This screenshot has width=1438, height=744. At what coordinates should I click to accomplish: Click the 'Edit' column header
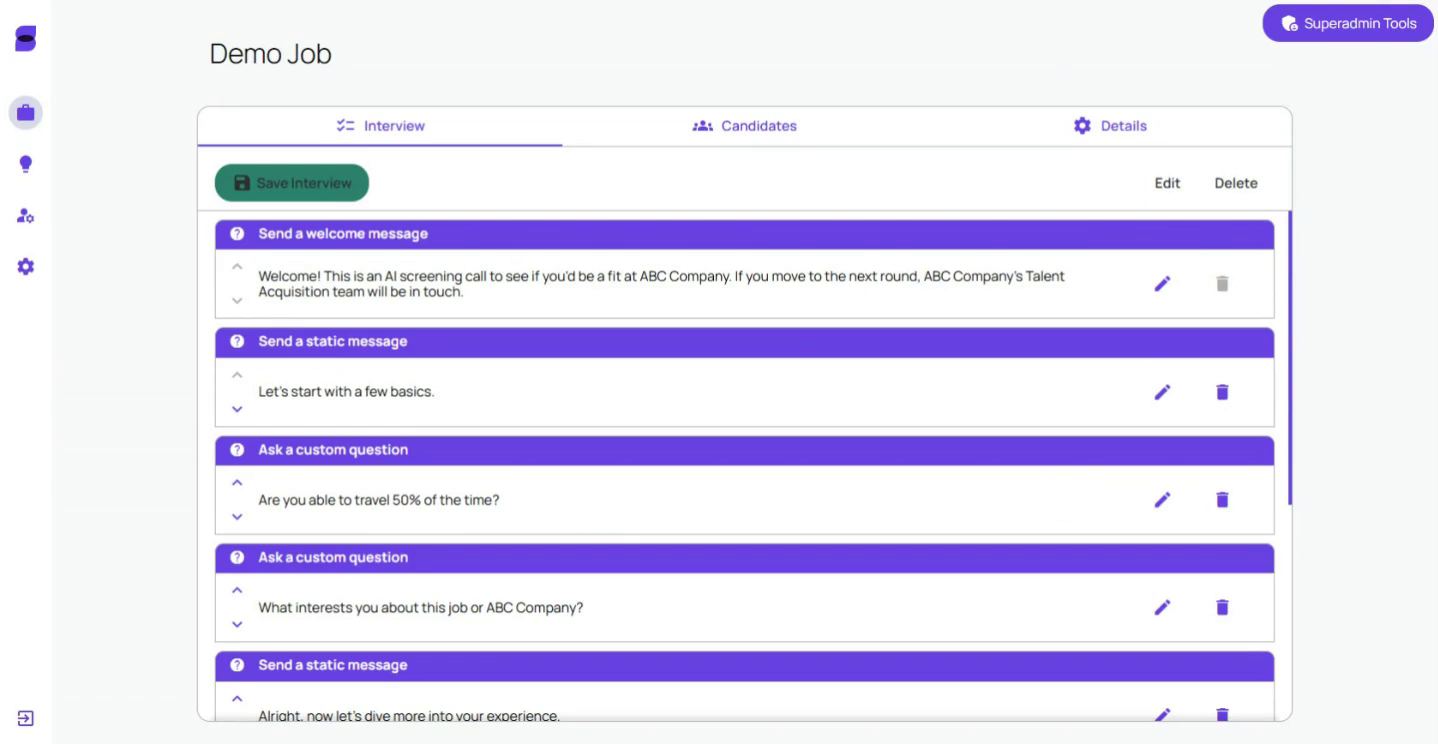click(x=1167, y=183)
